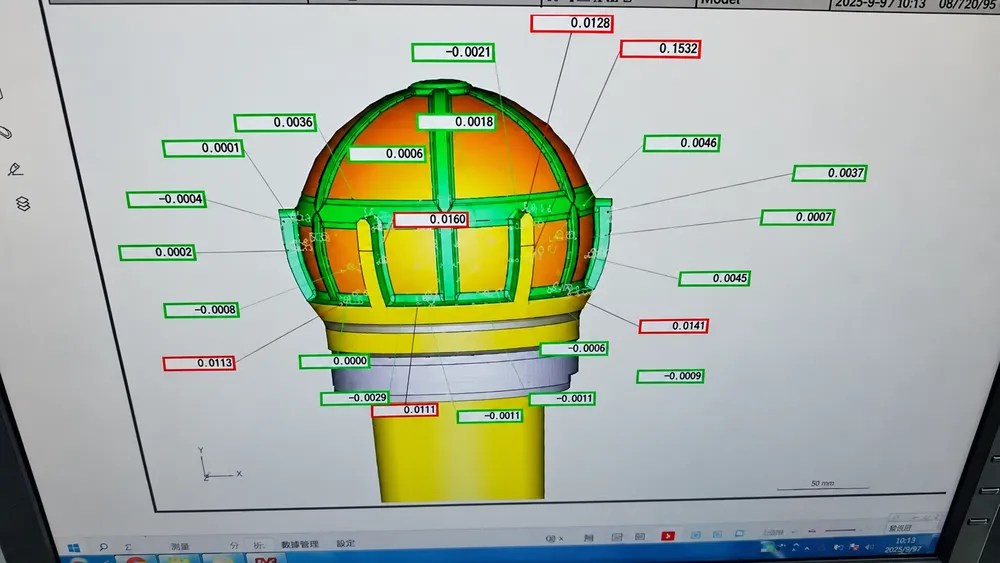1000x563 pixels.
Task: Select the red 0.0128 deviation label
Action: tap(571, 23)
